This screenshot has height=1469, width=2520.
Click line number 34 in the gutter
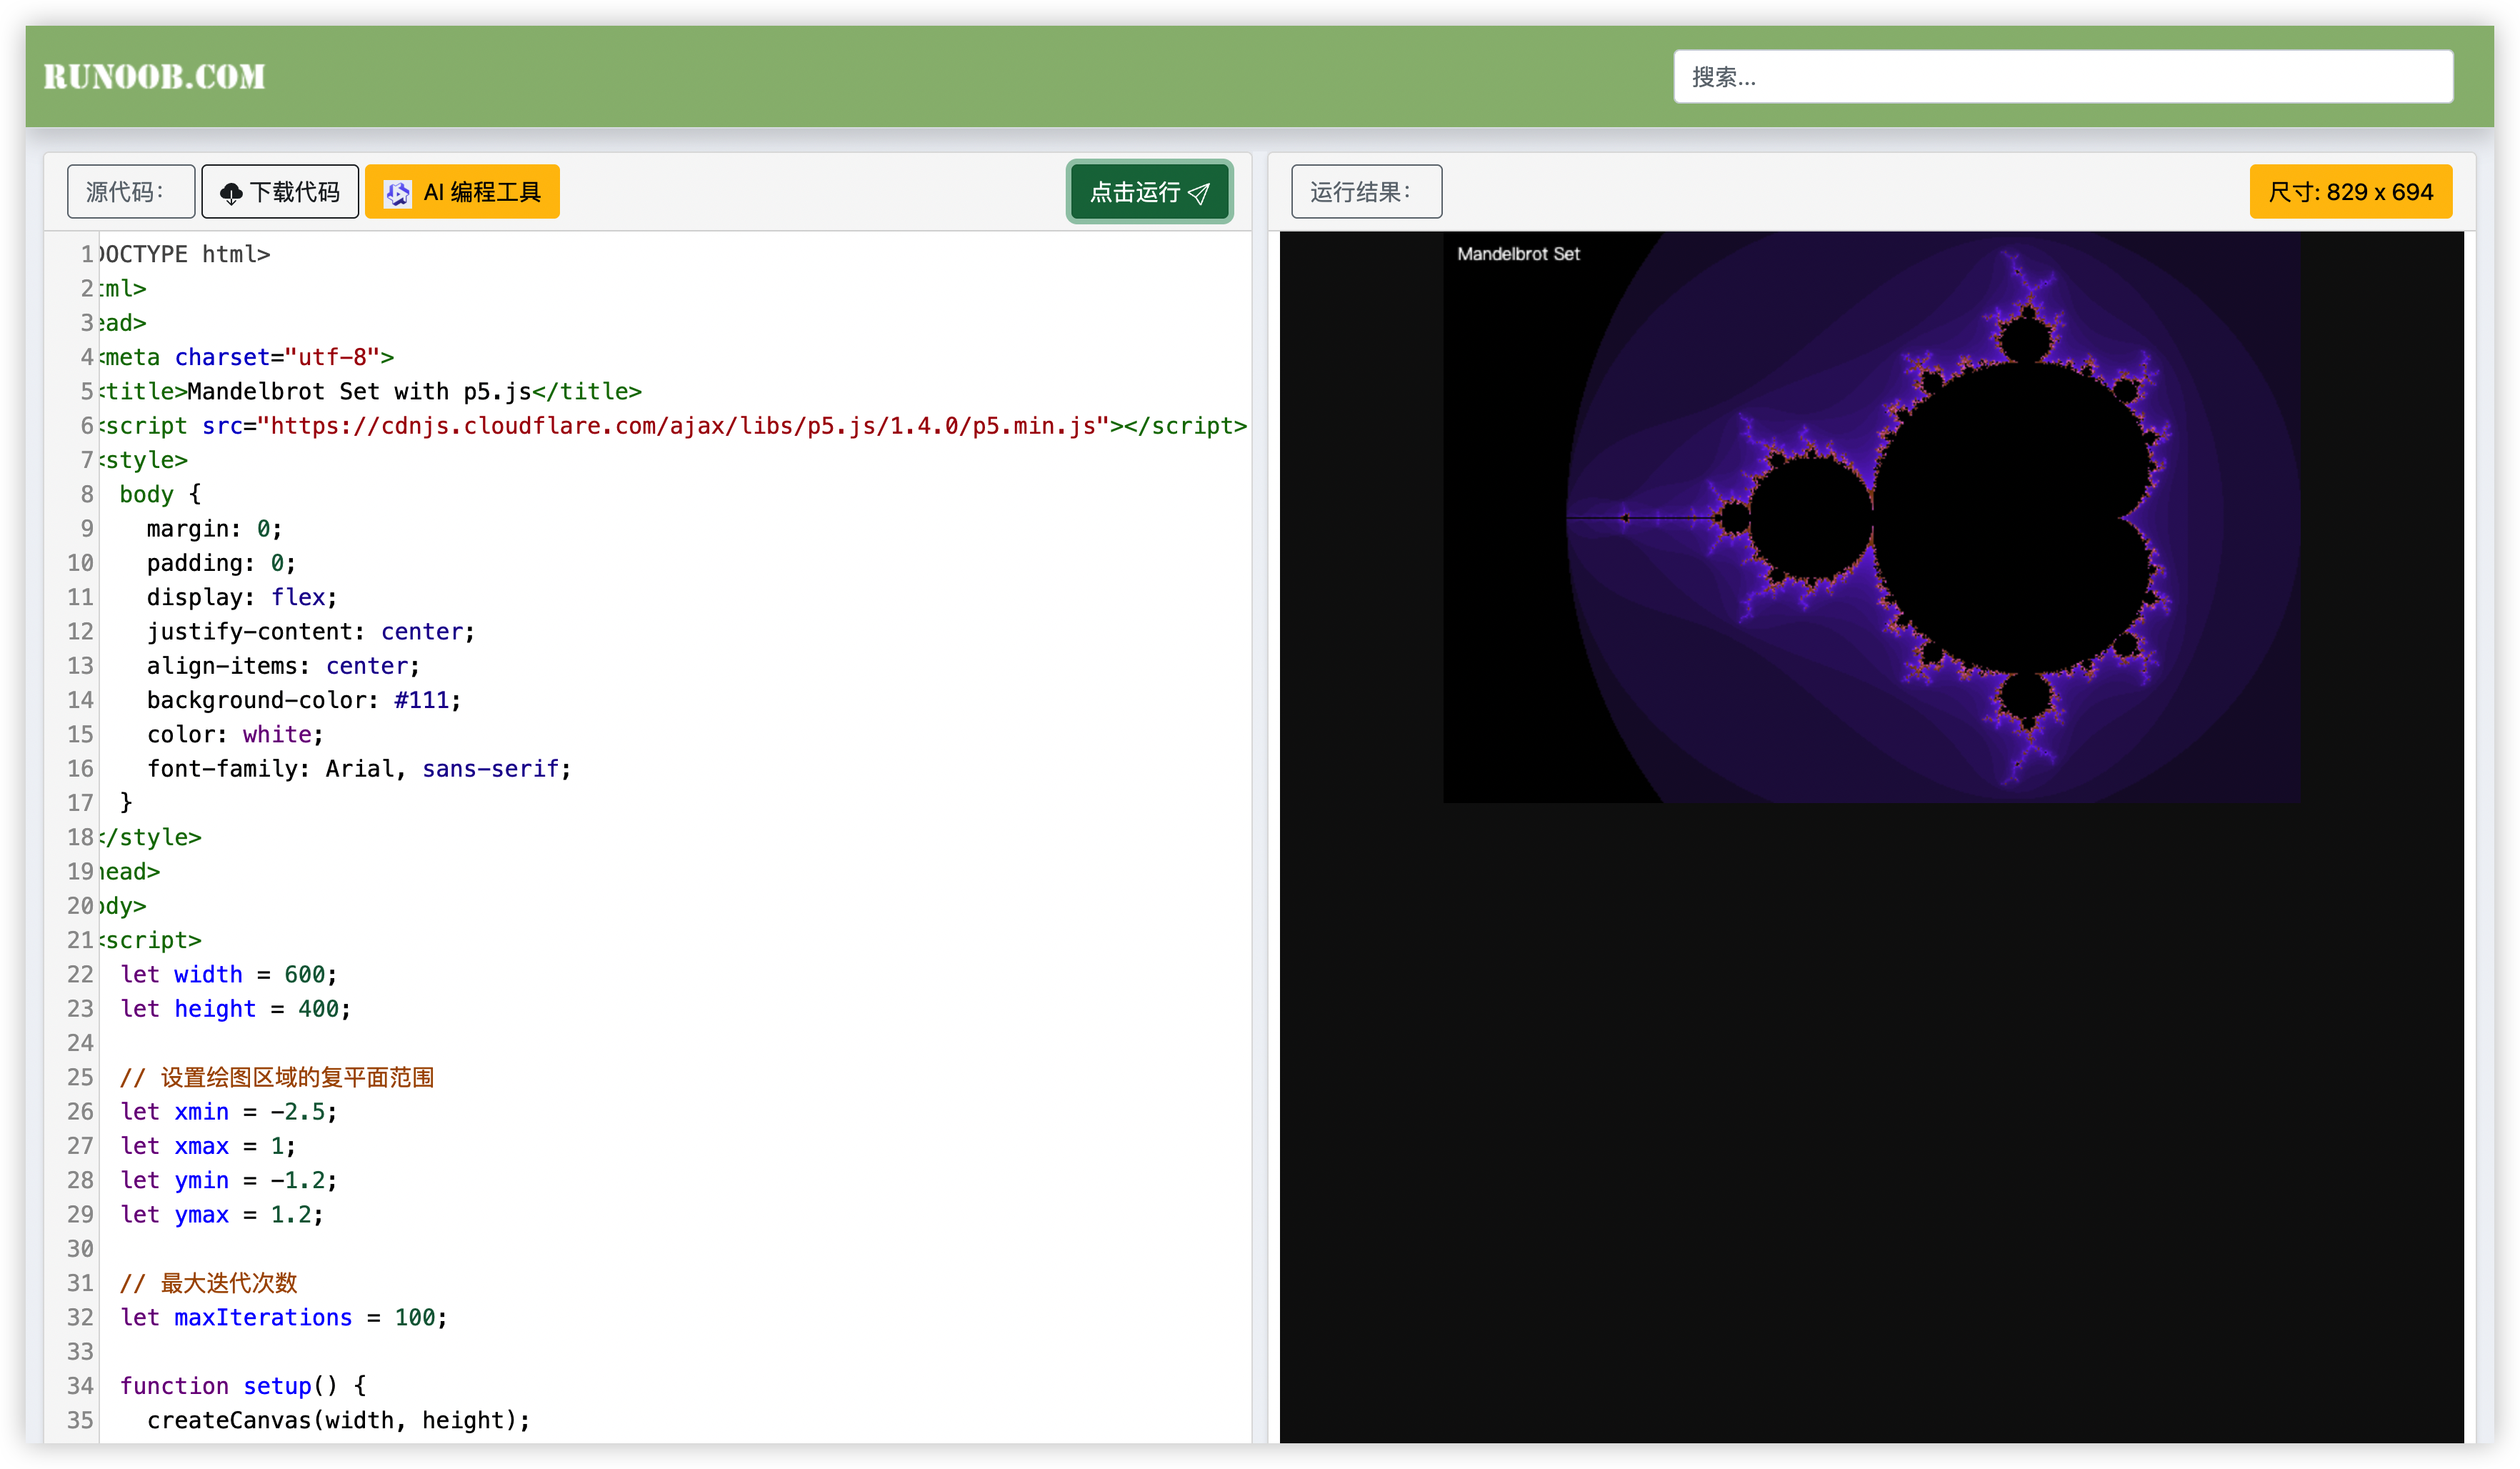pos(80,1386)
